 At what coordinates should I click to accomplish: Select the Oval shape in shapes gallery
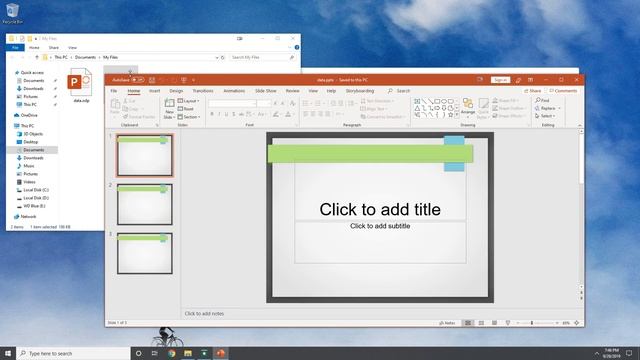[444, 101]
